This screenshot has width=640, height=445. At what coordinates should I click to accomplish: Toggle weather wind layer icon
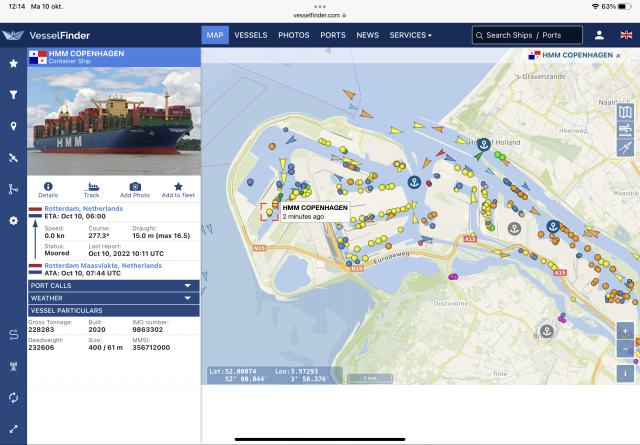click(x=625, y=130)
